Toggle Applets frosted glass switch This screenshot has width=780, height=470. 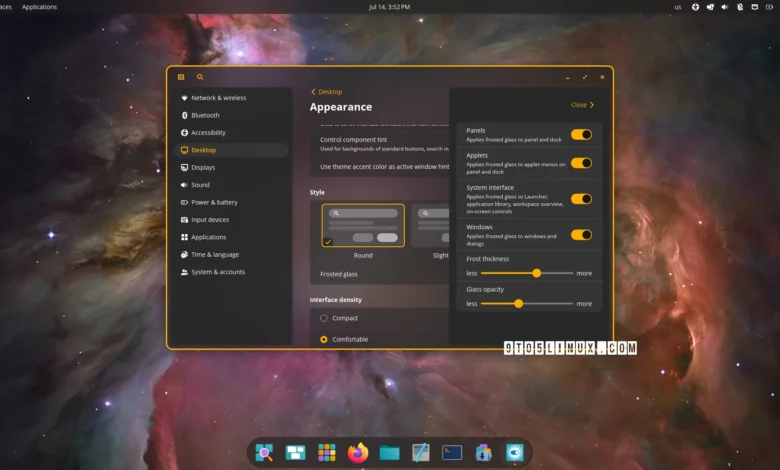[581, 163]
